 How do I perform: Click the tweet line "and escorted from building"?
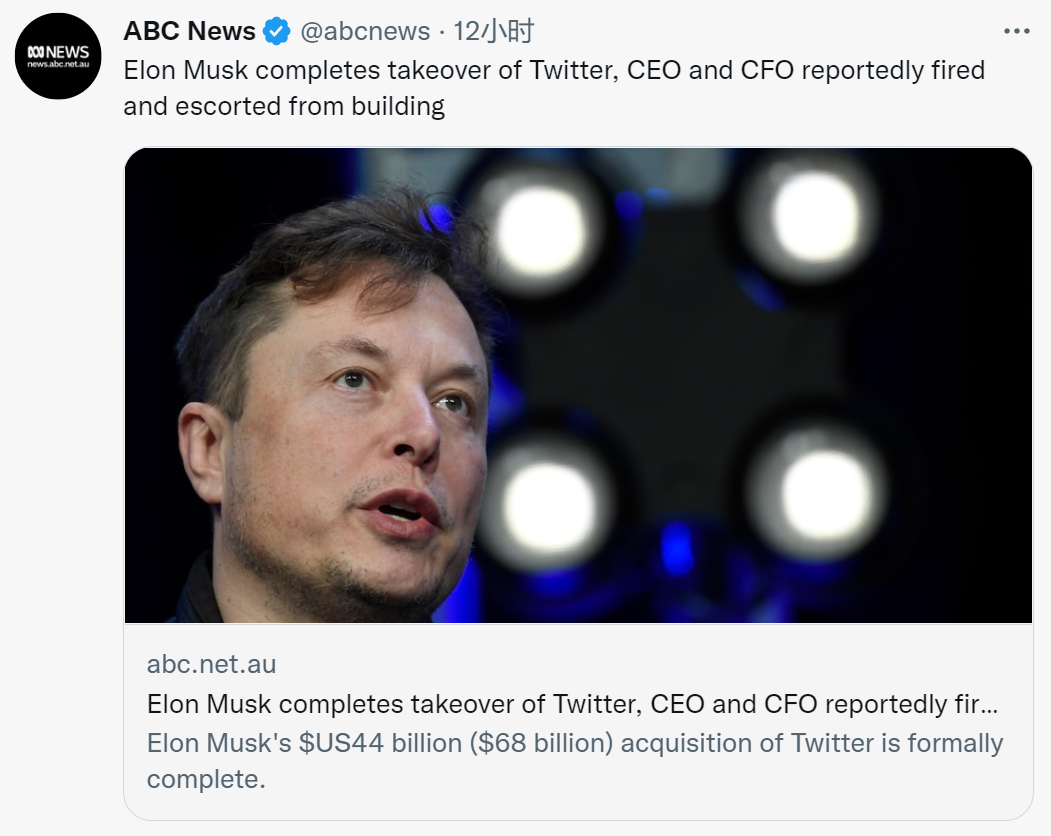click(284, 106)
